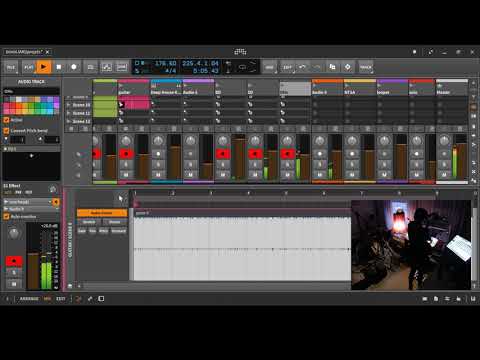This screenshot has width=480, height=360.
Task: Click the rectangle panel icon in bottom bar
Action: click(x=101, y=299)
